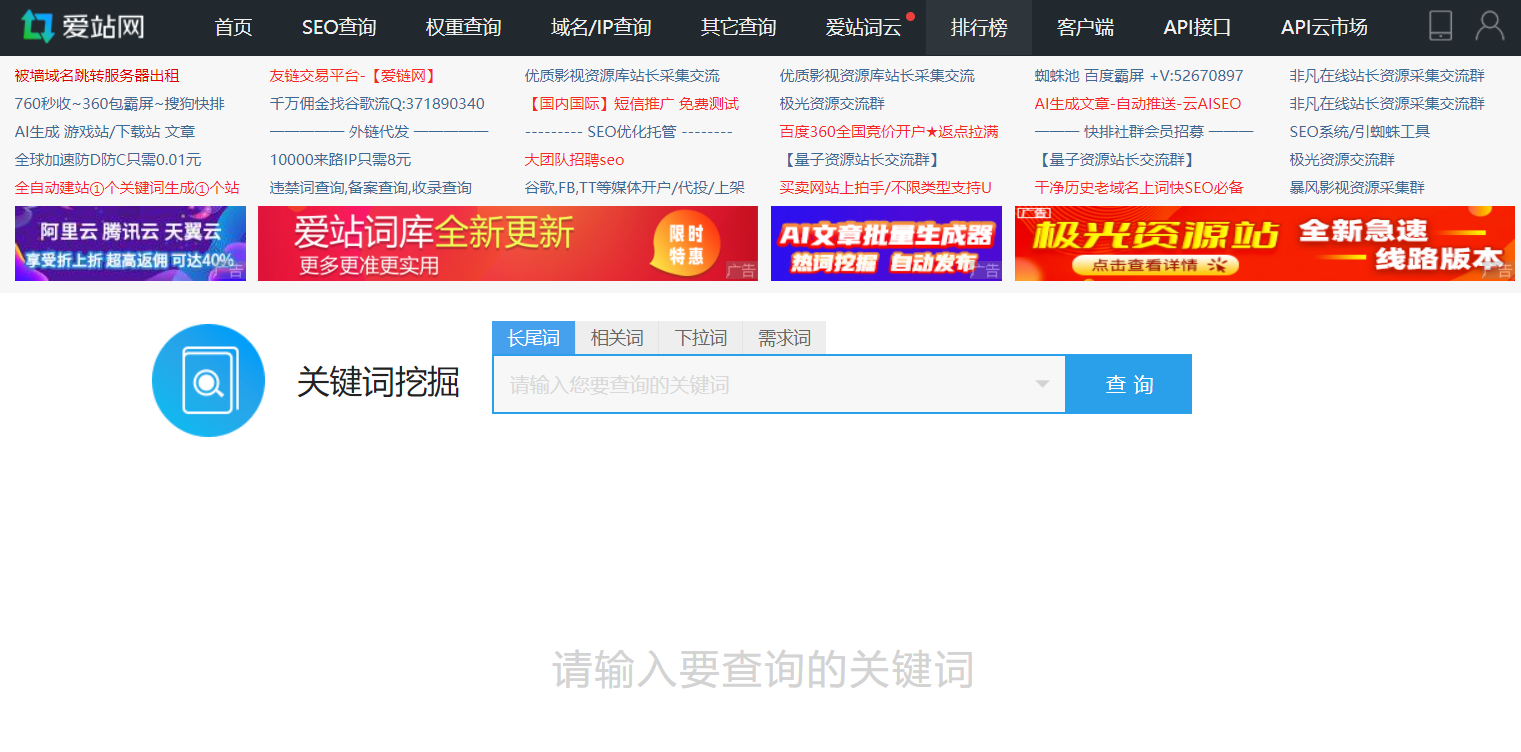Click the 查询 search button
This screenshot has height=752, width=1521.
click(1129, 384)
